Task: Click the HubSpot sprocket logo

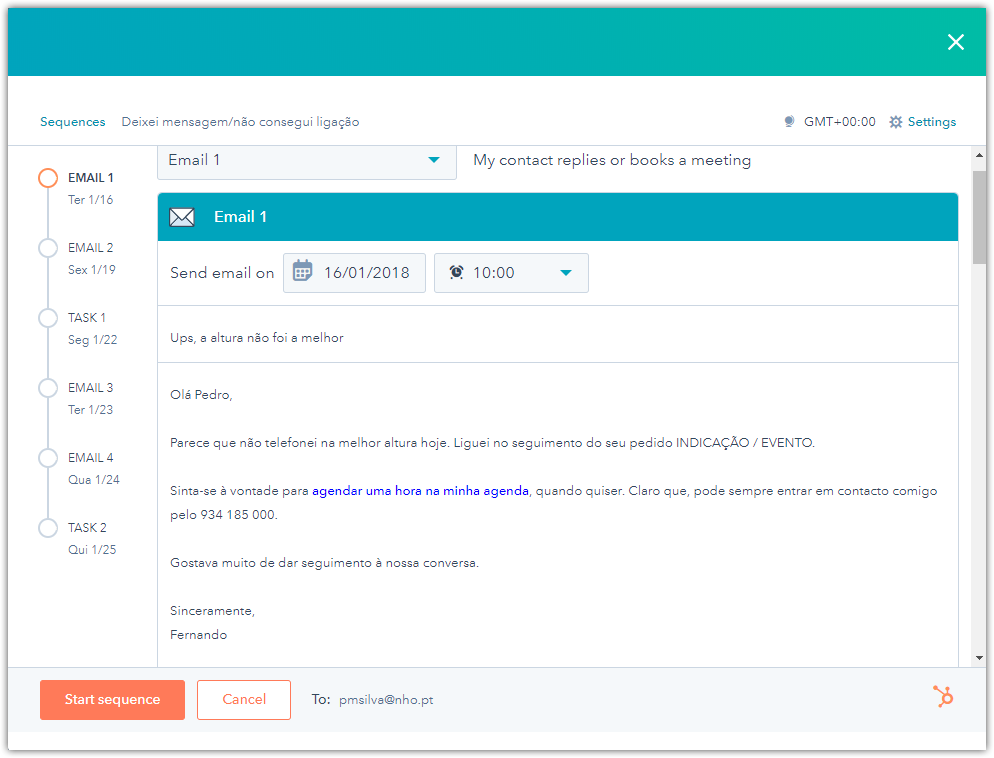Action: coord(942,697)
